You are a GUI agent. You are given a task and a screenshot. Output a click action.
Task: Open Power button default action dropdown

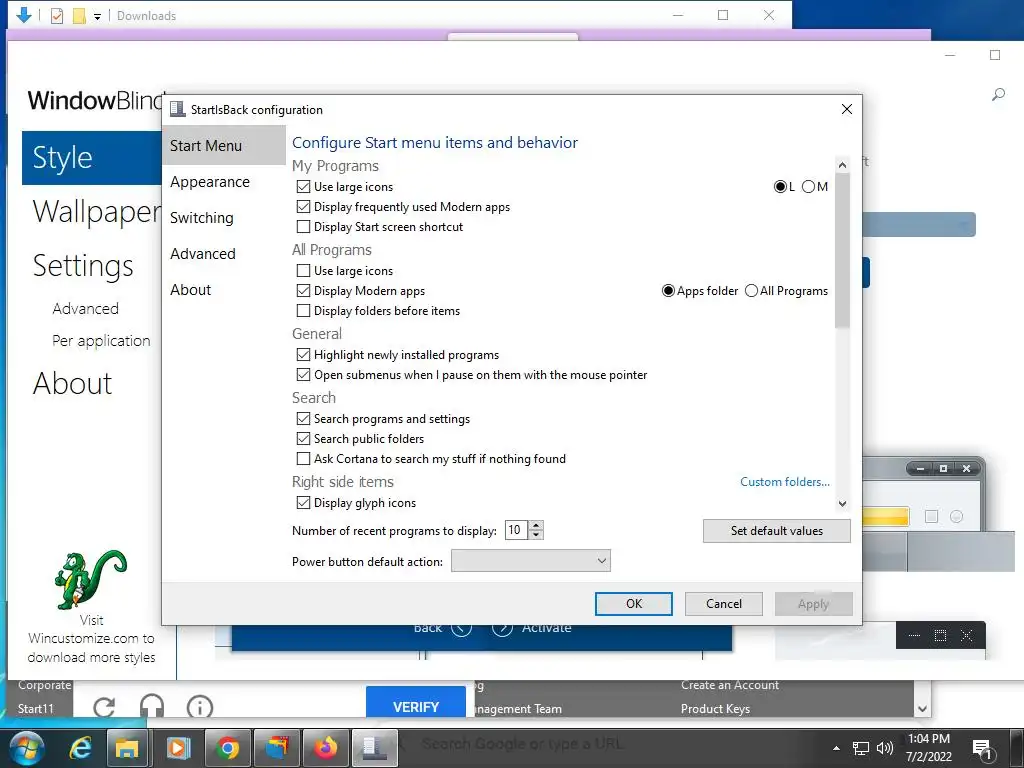pyautogui.click(x=530, y=561)
